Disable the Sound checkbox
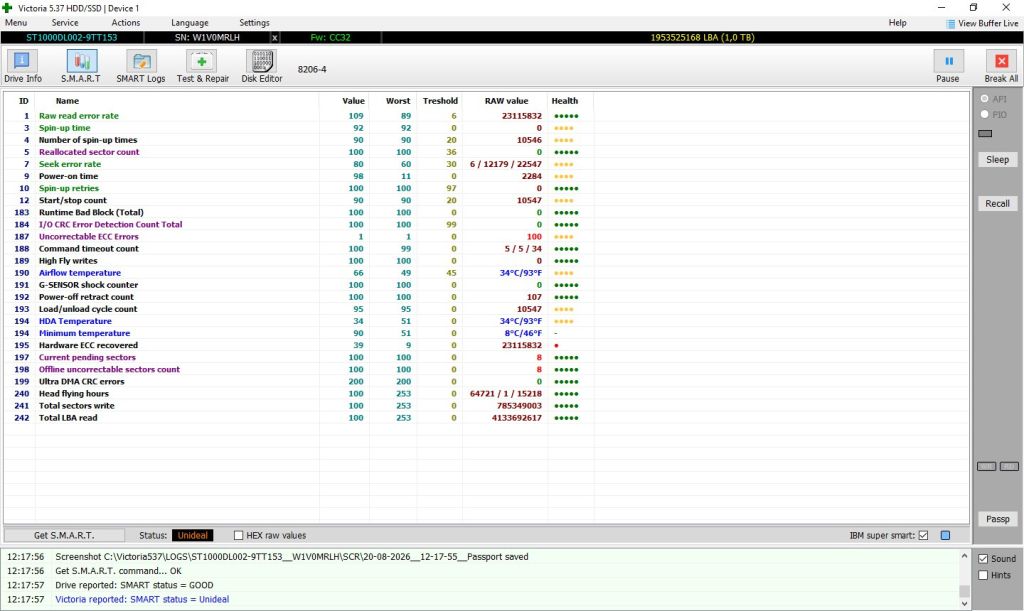This screenshot has height=611, width=1024. [983, 559]
